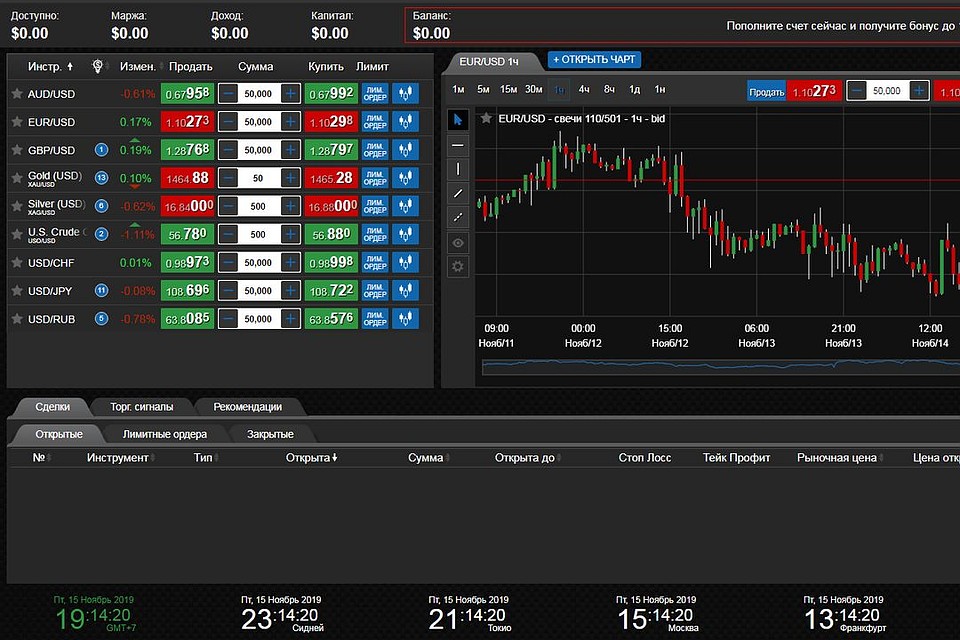Screen dimensions: 960x640
Task: View GBP/USD signal badge with 1
Action: [102, 150]
